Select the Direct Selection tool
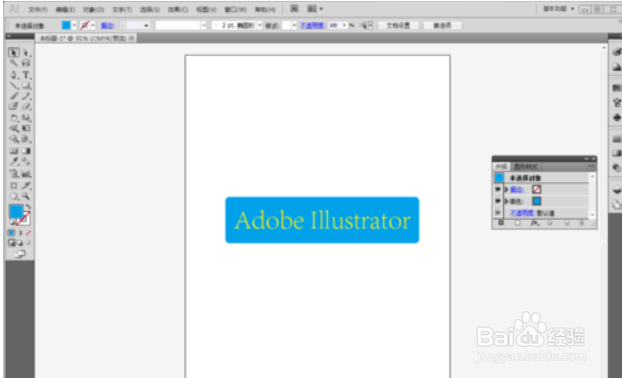 [26, 52]
